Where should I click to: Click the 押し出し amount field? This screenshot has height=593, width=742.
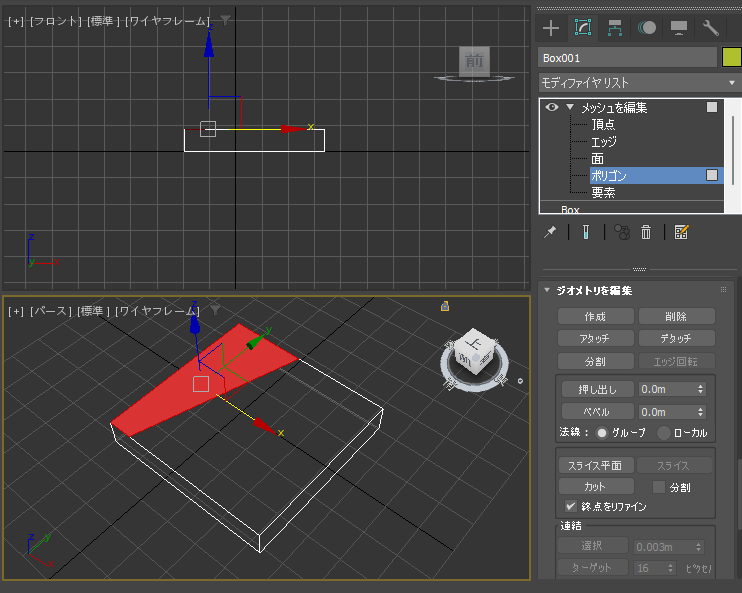[666, 389]
